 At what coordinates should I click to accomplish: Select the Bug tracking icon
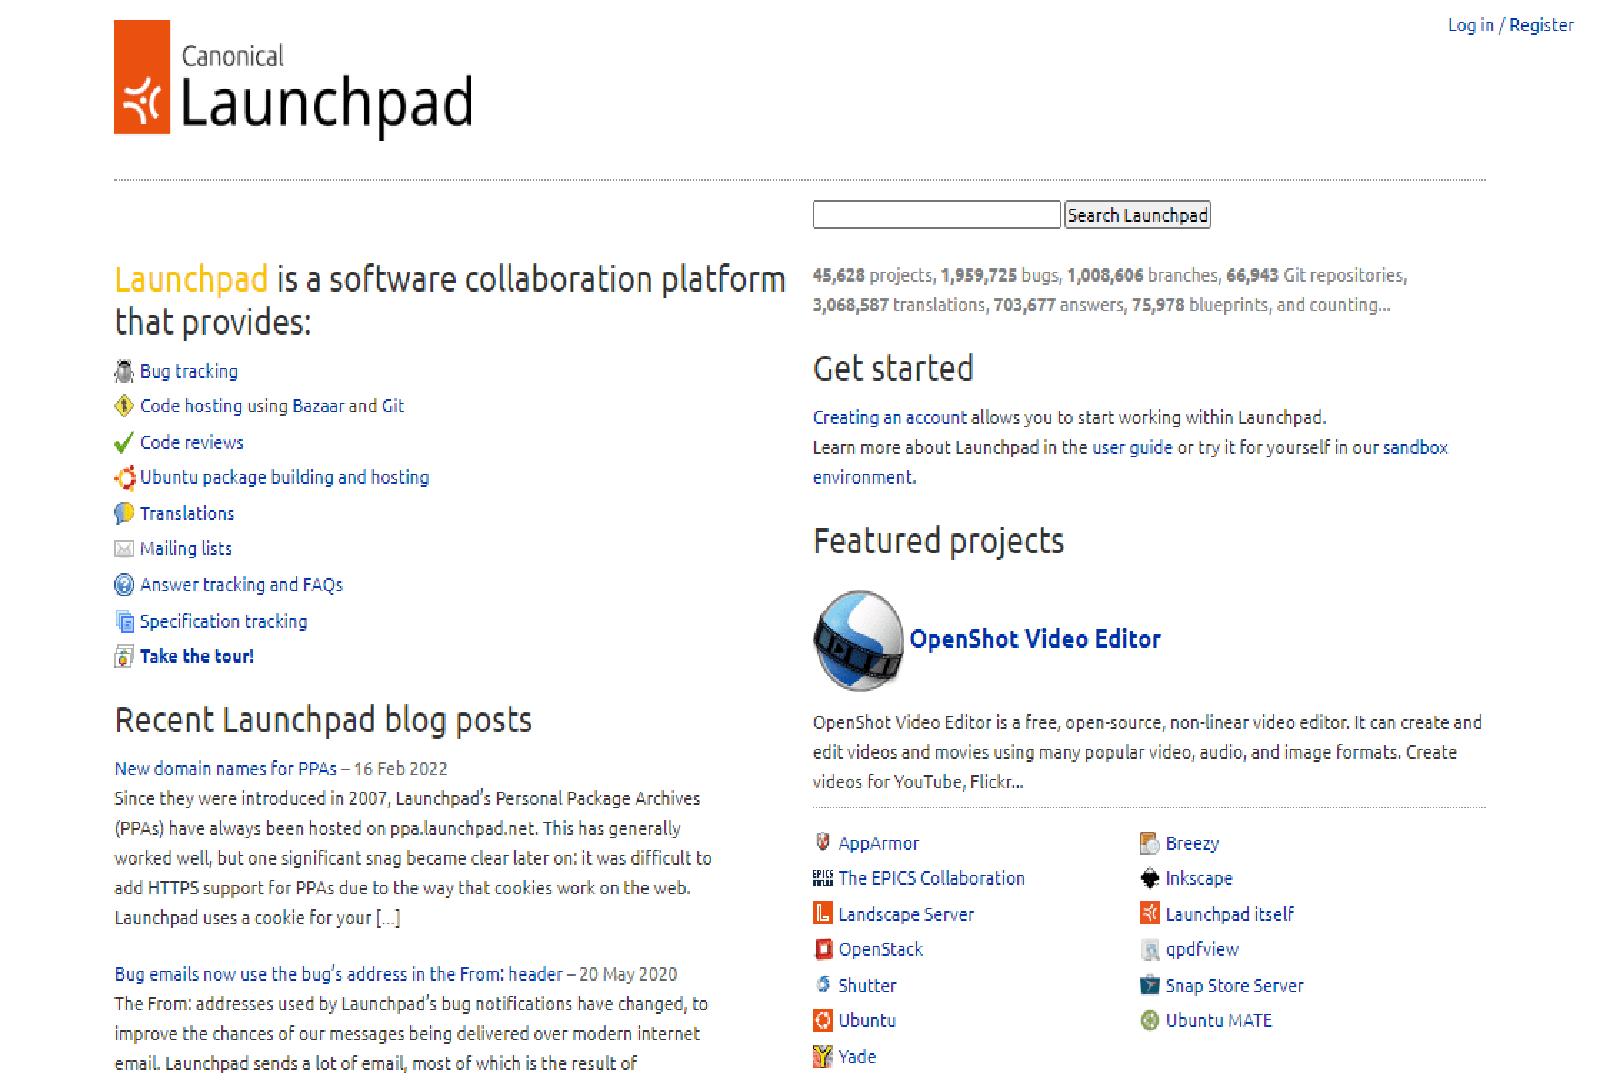tap(123, 370)
